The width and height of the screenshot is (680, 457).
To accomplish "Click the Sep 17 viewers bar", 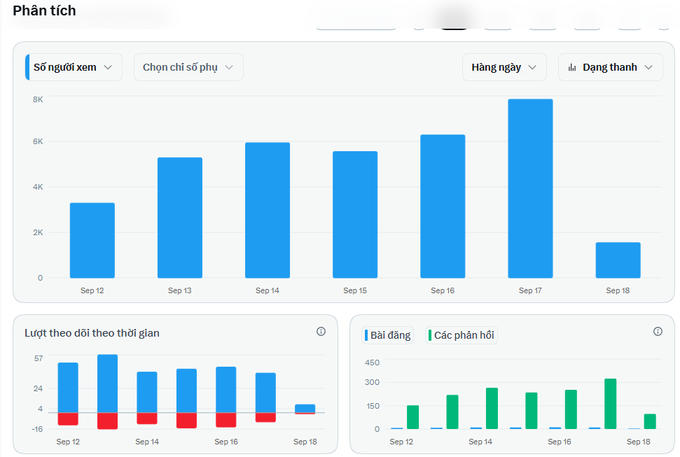I will point(530,189).
